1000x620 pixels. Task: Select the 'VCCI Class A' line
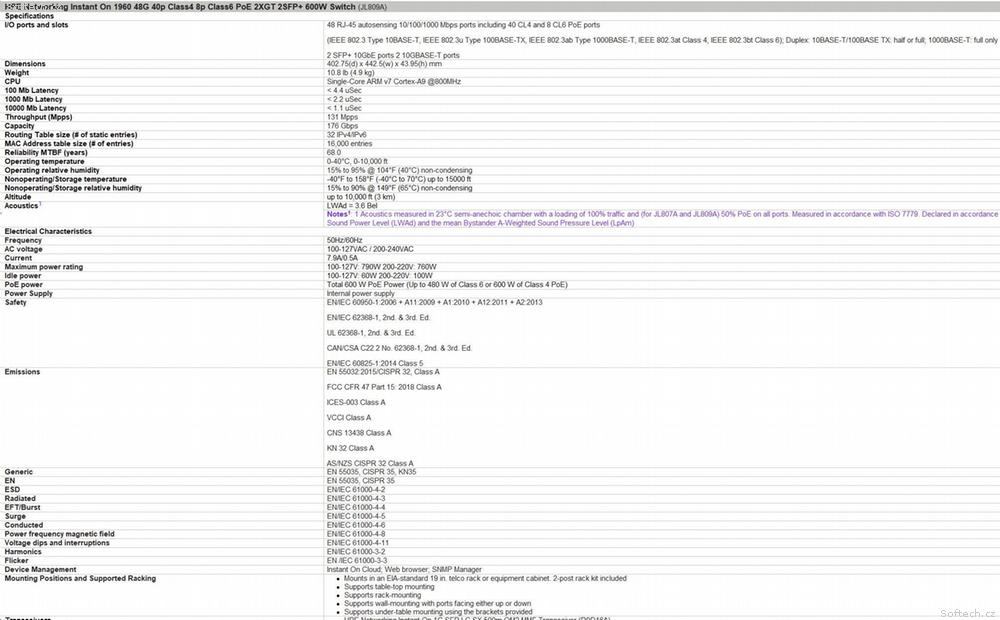[349, 418]
